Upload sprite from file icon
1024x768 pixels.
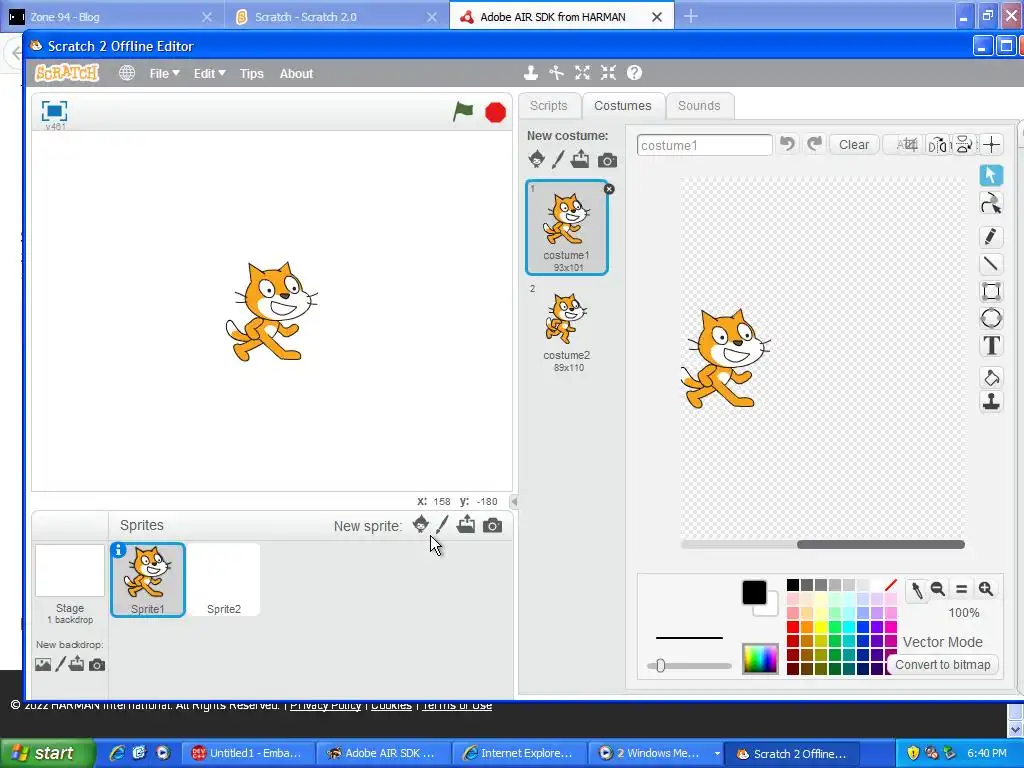[x=466, y=524]
